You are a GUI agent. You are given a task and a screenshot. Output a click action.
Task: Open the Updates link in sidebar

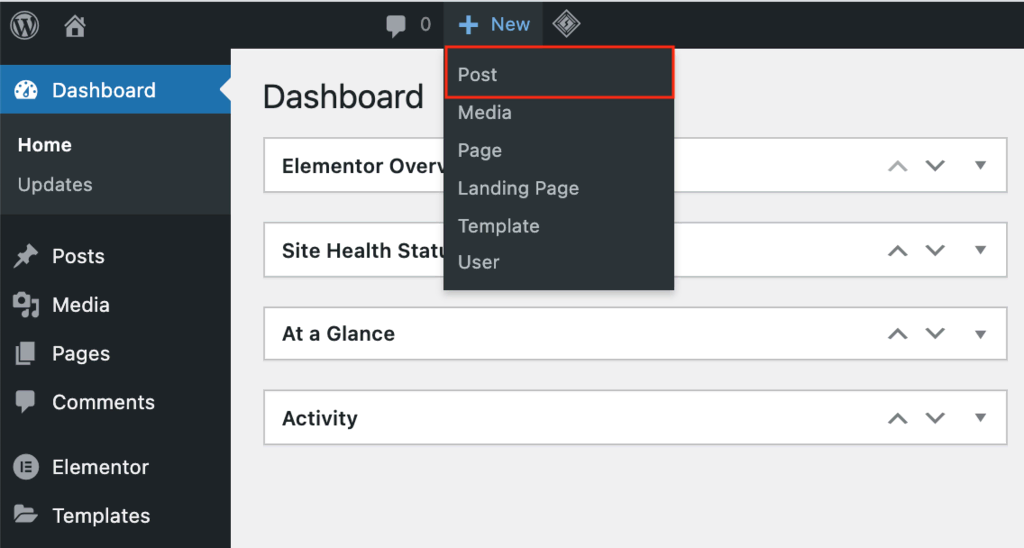tap(55, 185)
